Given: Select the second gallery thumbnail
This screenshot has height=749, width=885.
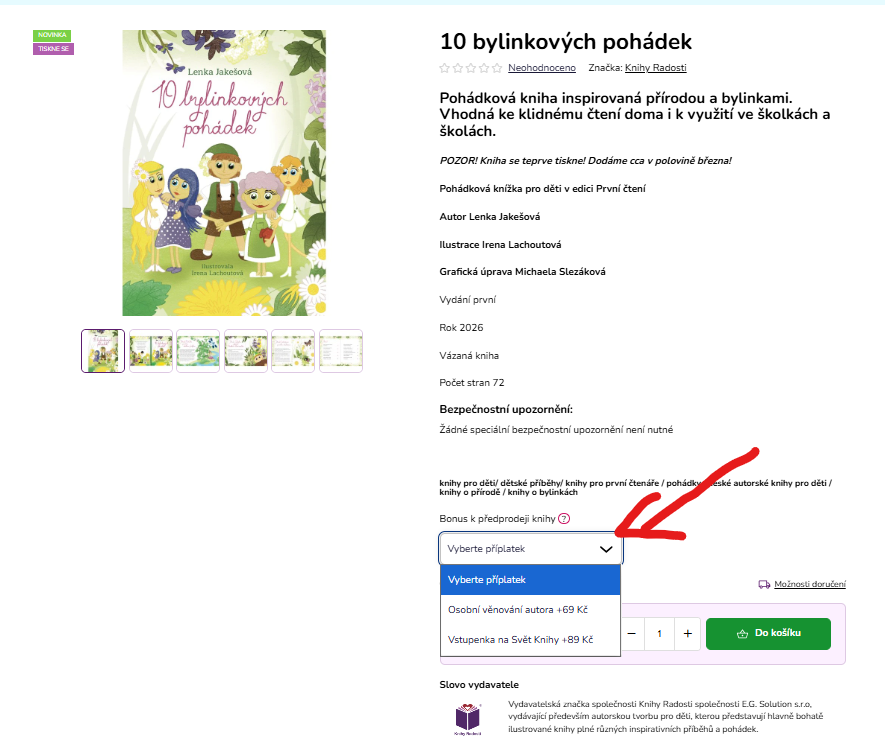Looking at the screenshot, I should [151, 351].
